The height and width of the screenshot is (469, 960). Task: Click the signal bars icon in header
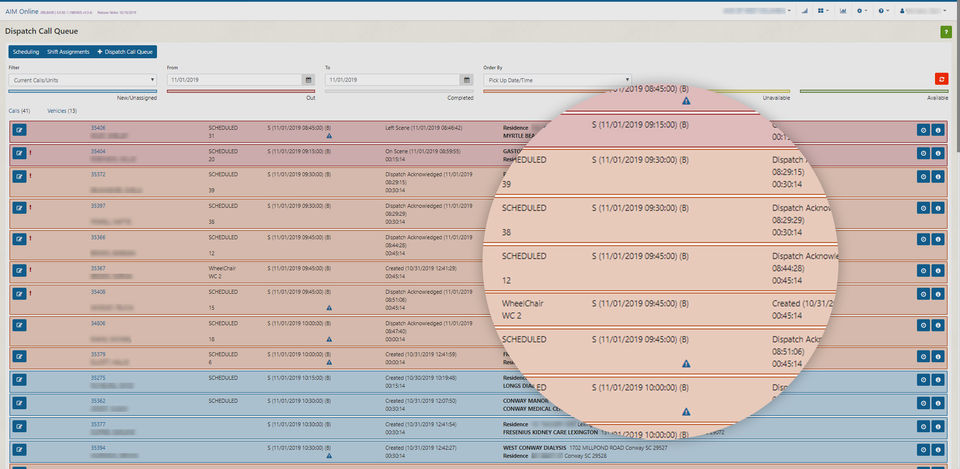(804, 11)
